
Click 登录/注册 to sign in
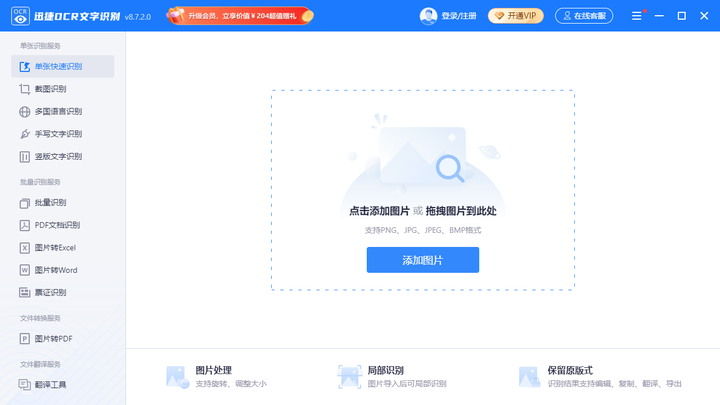[x=459, y=16]
